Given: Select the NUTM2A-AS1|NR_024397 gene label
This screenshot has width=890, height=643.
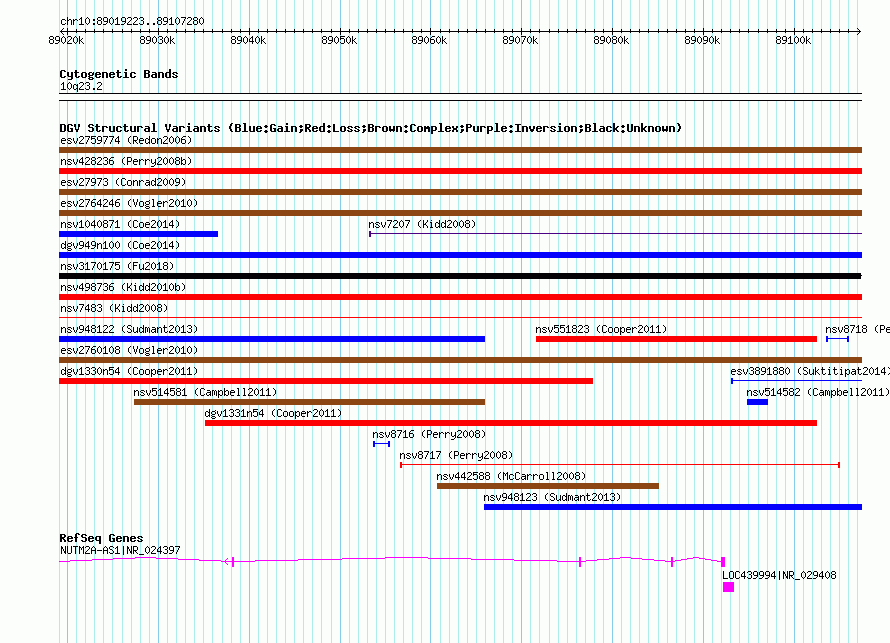Looking at the screenshot, I should [x=120, y=550].
